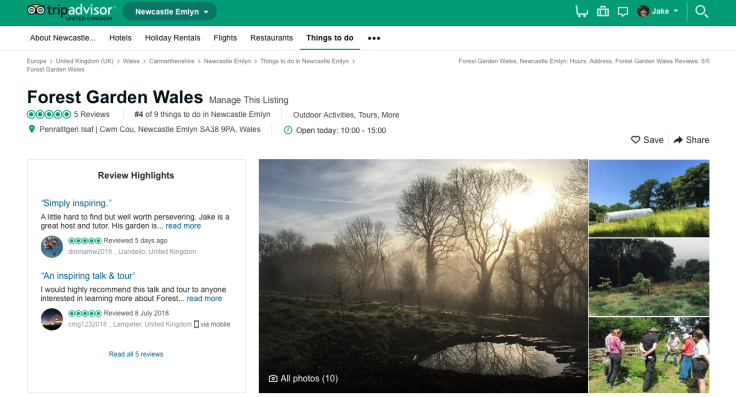736x397 pixels.
Task: Open the group of visitors thumbnail
Action: coord(649,355)
